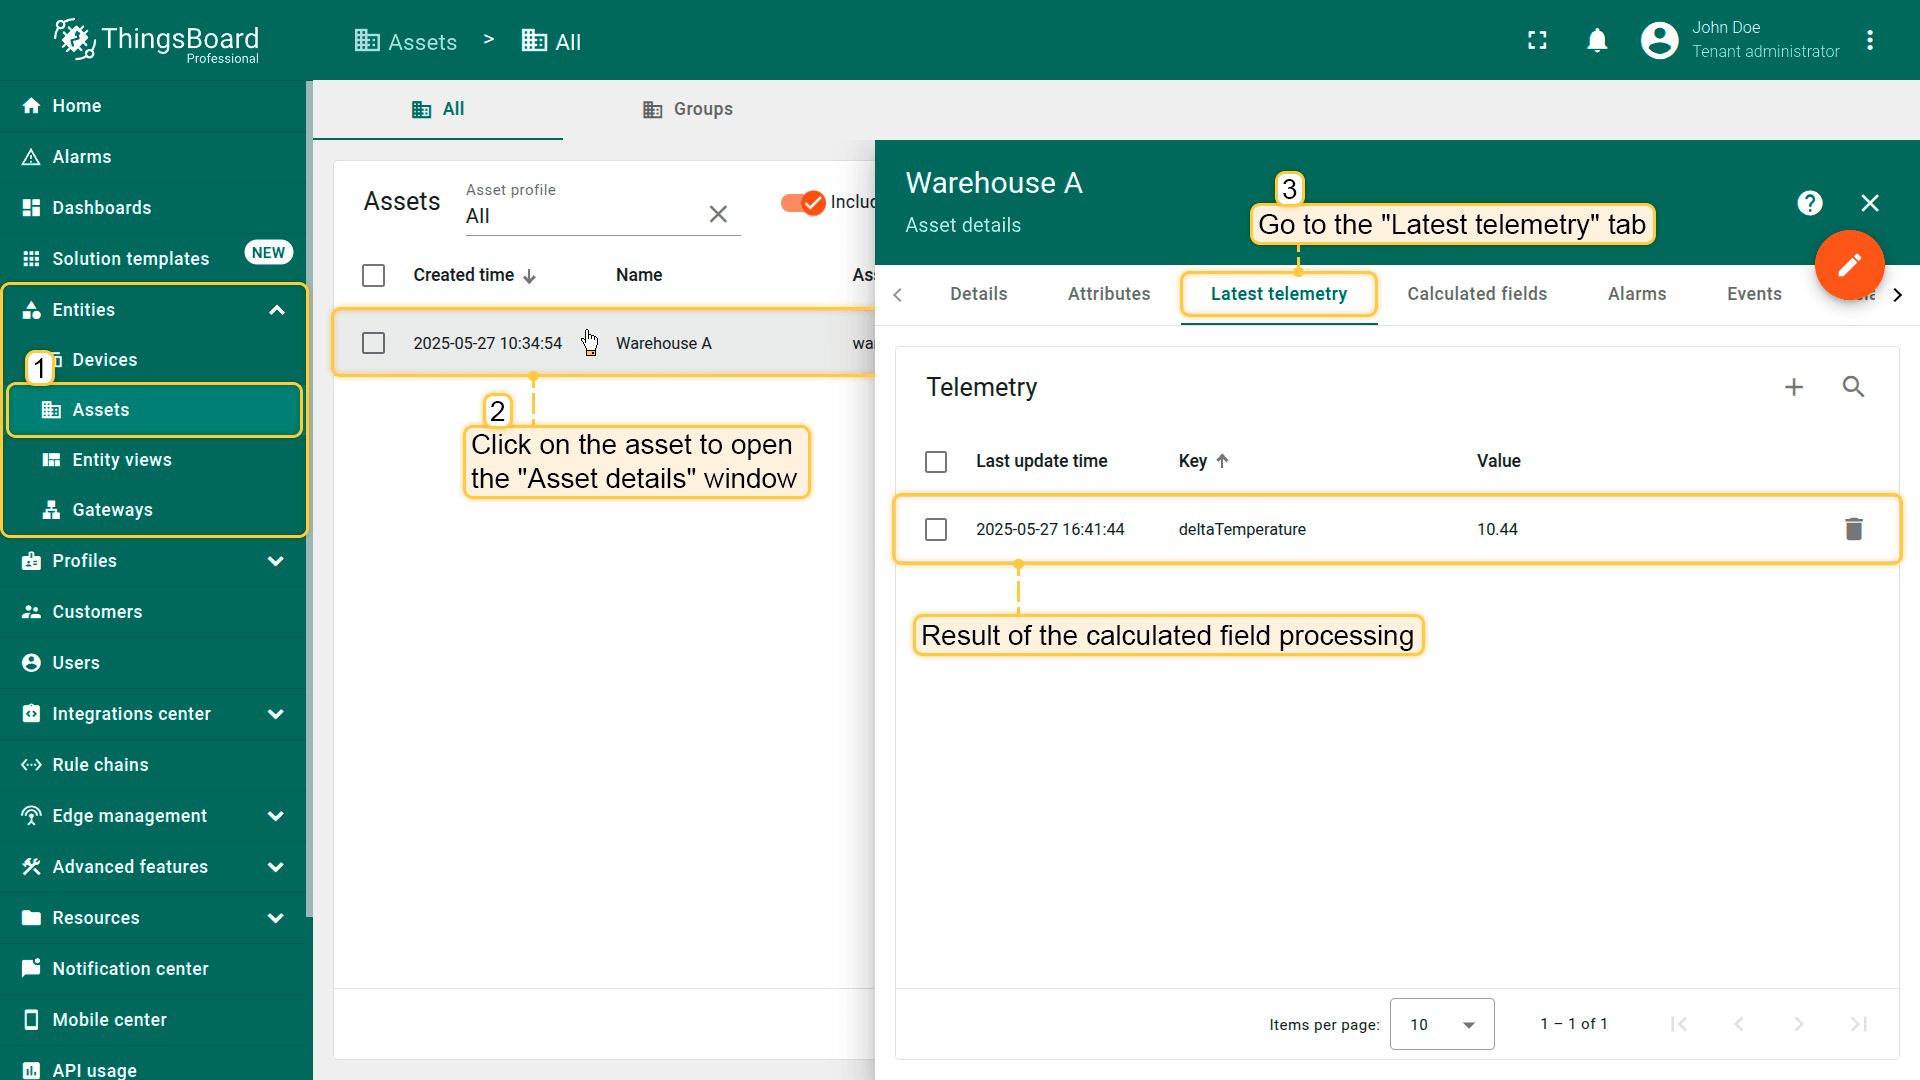Switch to the Calculated fields tab
1920x1080 pixels.
[1477, 294]
